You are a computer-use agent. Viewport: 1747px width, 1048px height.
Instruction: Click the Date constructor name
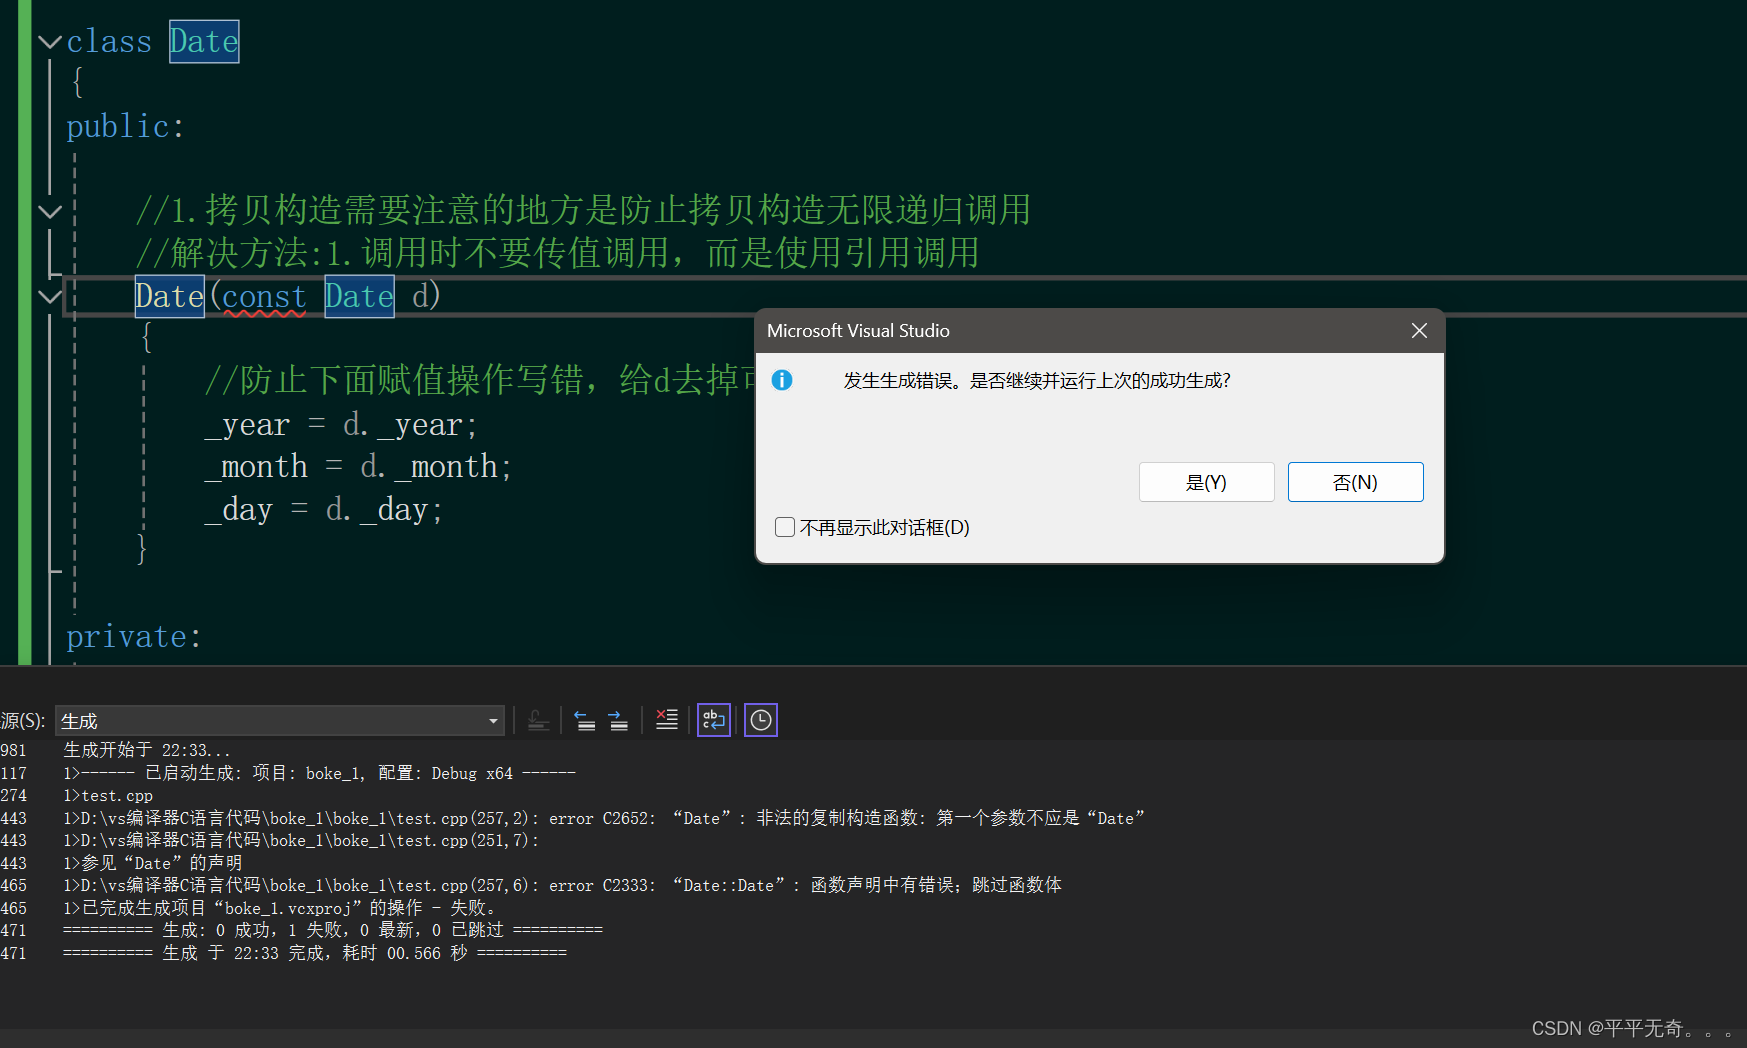point(170,296)
